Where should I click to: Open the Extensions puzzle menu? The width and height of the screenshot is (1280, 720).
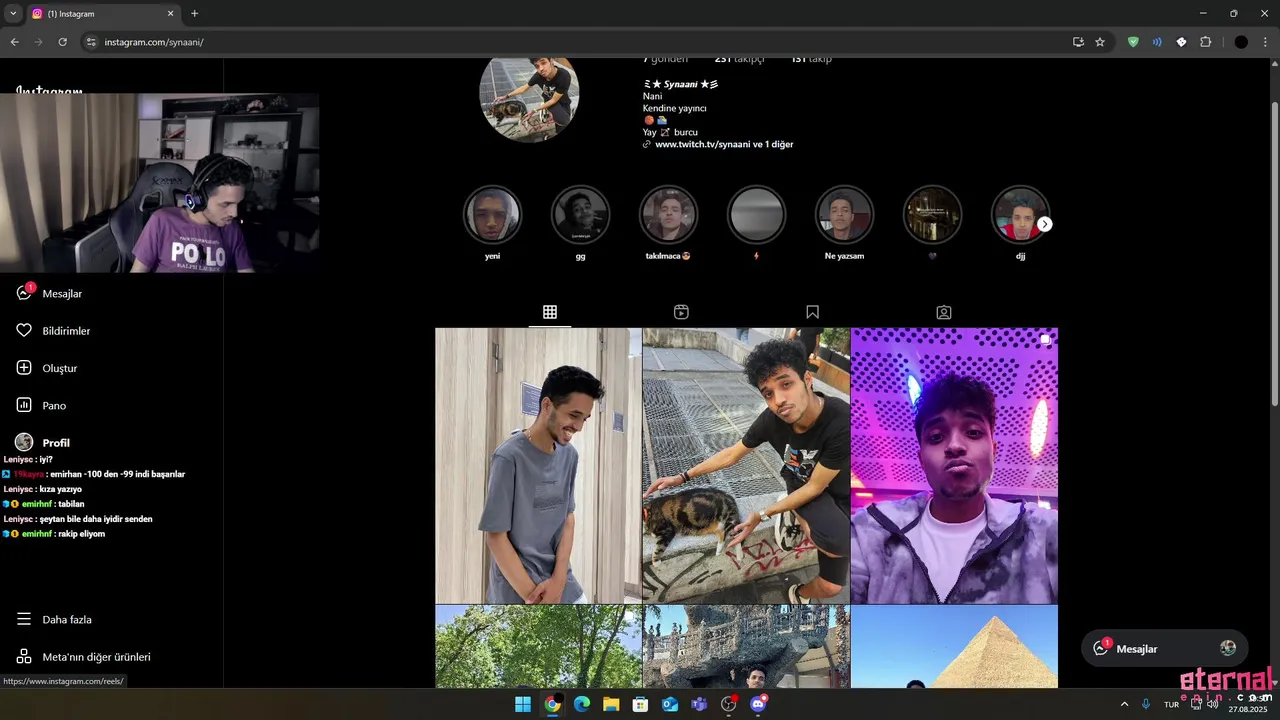[1205, 42]
